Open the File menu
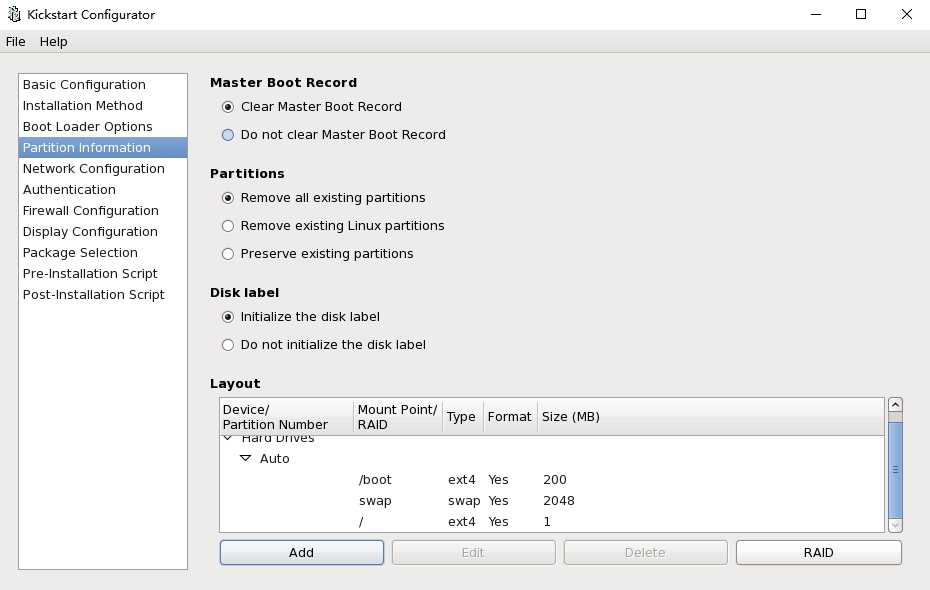This screenshot has height=590, width=930. 15,42
